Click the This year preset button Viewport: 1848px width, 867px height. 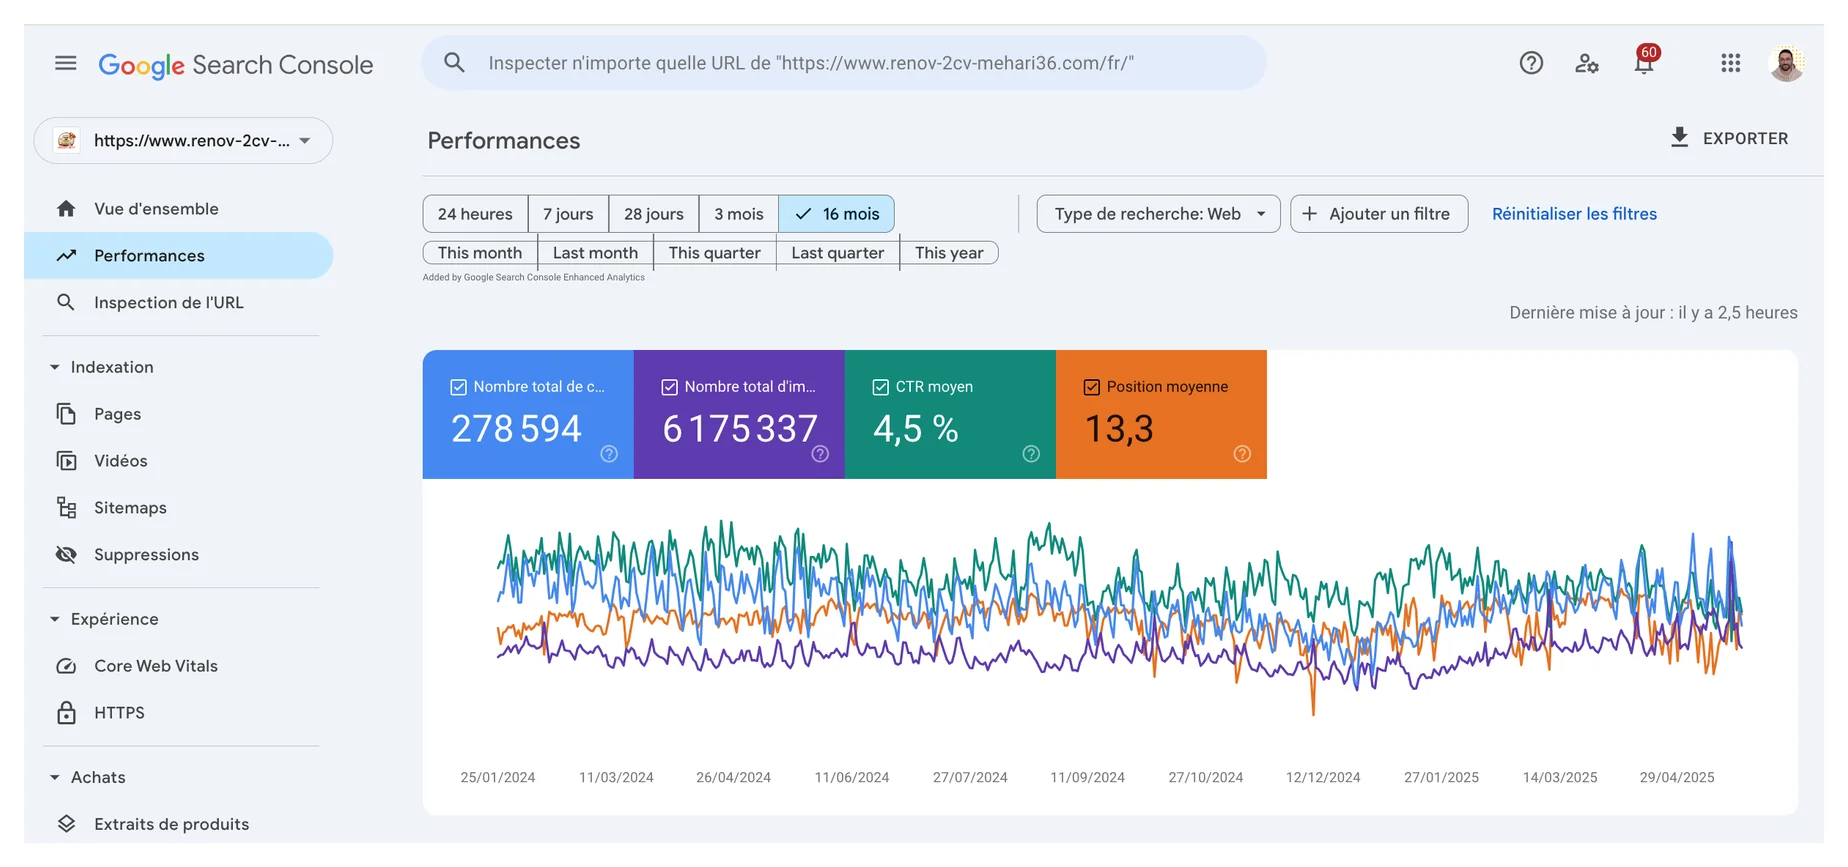(949, 253)
